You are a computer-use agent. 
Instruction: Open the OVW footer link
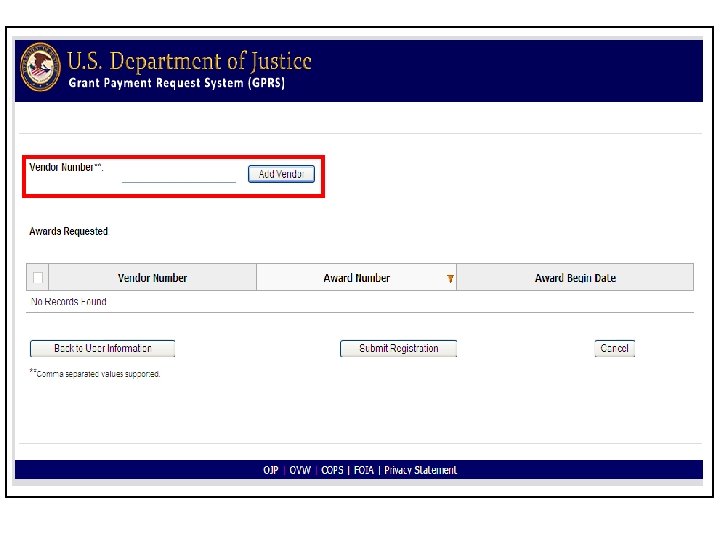point(300,470)
